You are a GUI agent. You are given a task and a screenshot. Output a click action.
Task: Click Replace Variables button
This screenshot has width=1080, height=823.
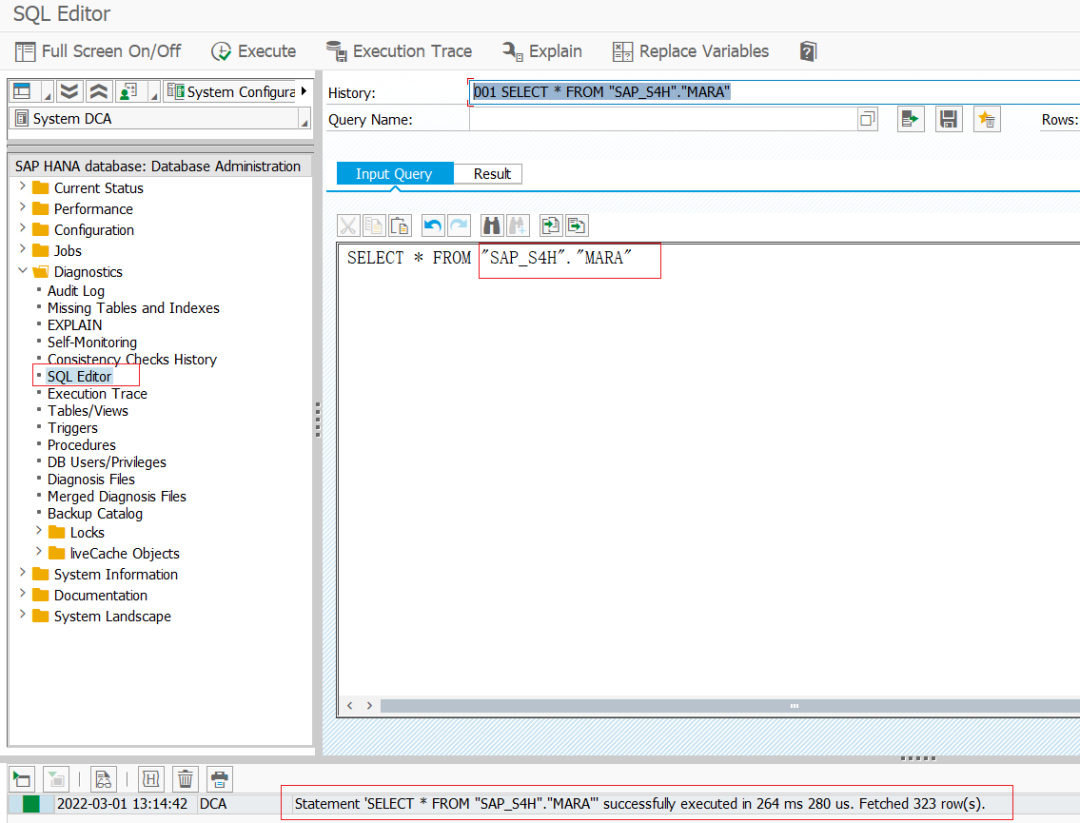pyautogui.click(x=691, y=52)
